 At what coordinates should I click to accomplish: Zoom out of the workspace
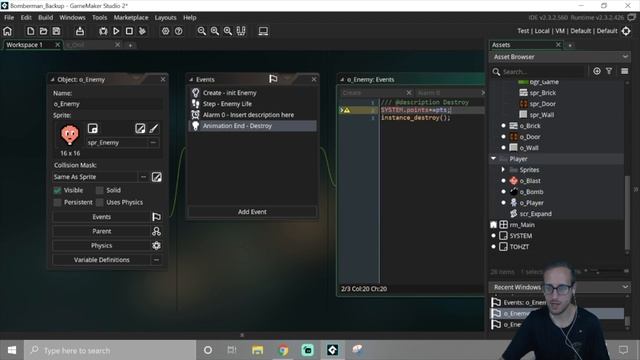pyautogui.click(x=202, y=31)
